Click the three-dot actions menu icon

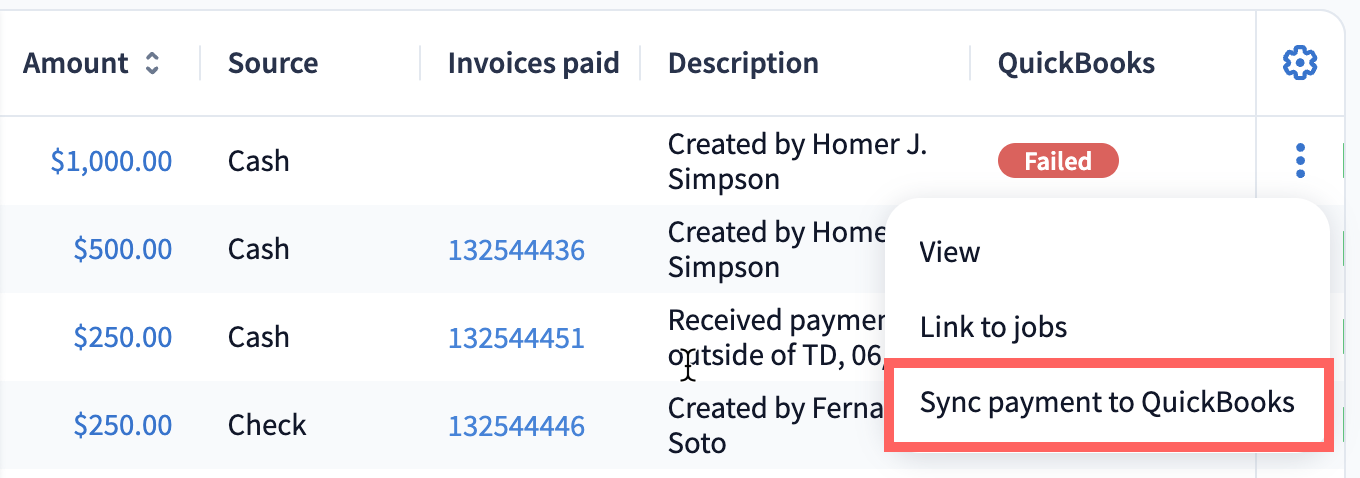pos(1300,160)
